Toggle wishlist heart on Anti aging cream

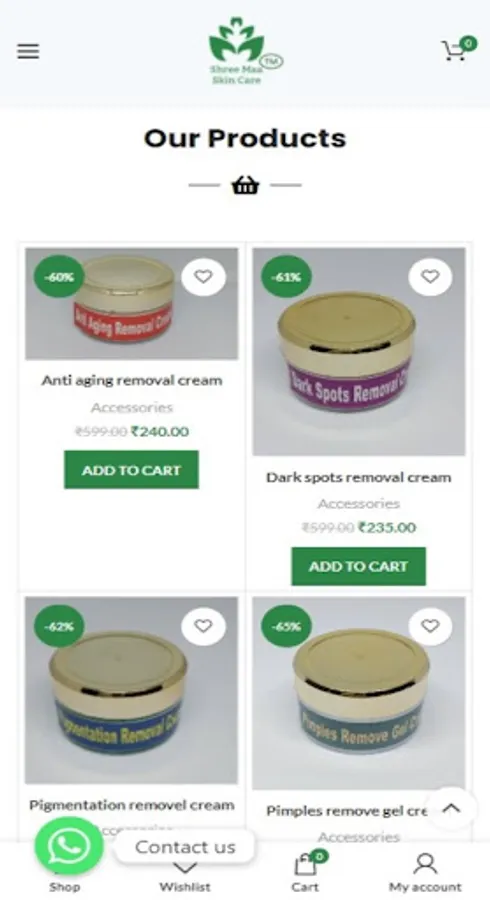[203, 277]
